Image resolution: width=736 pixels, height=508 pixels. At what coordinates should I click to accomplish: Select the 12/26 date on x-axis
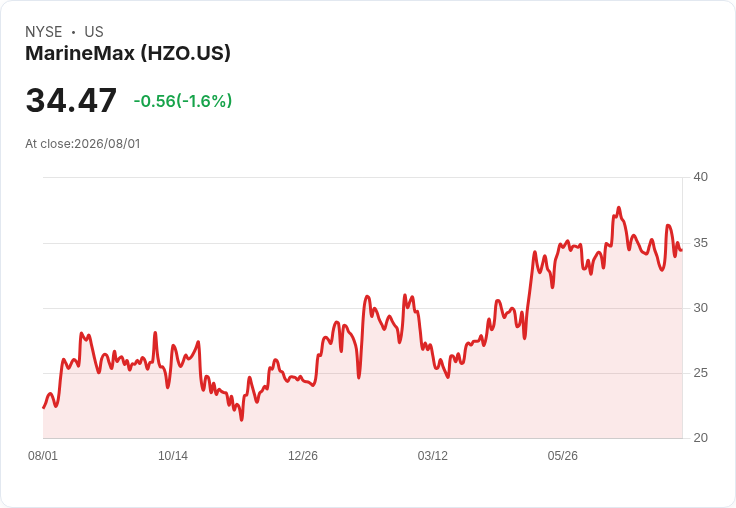303,455
